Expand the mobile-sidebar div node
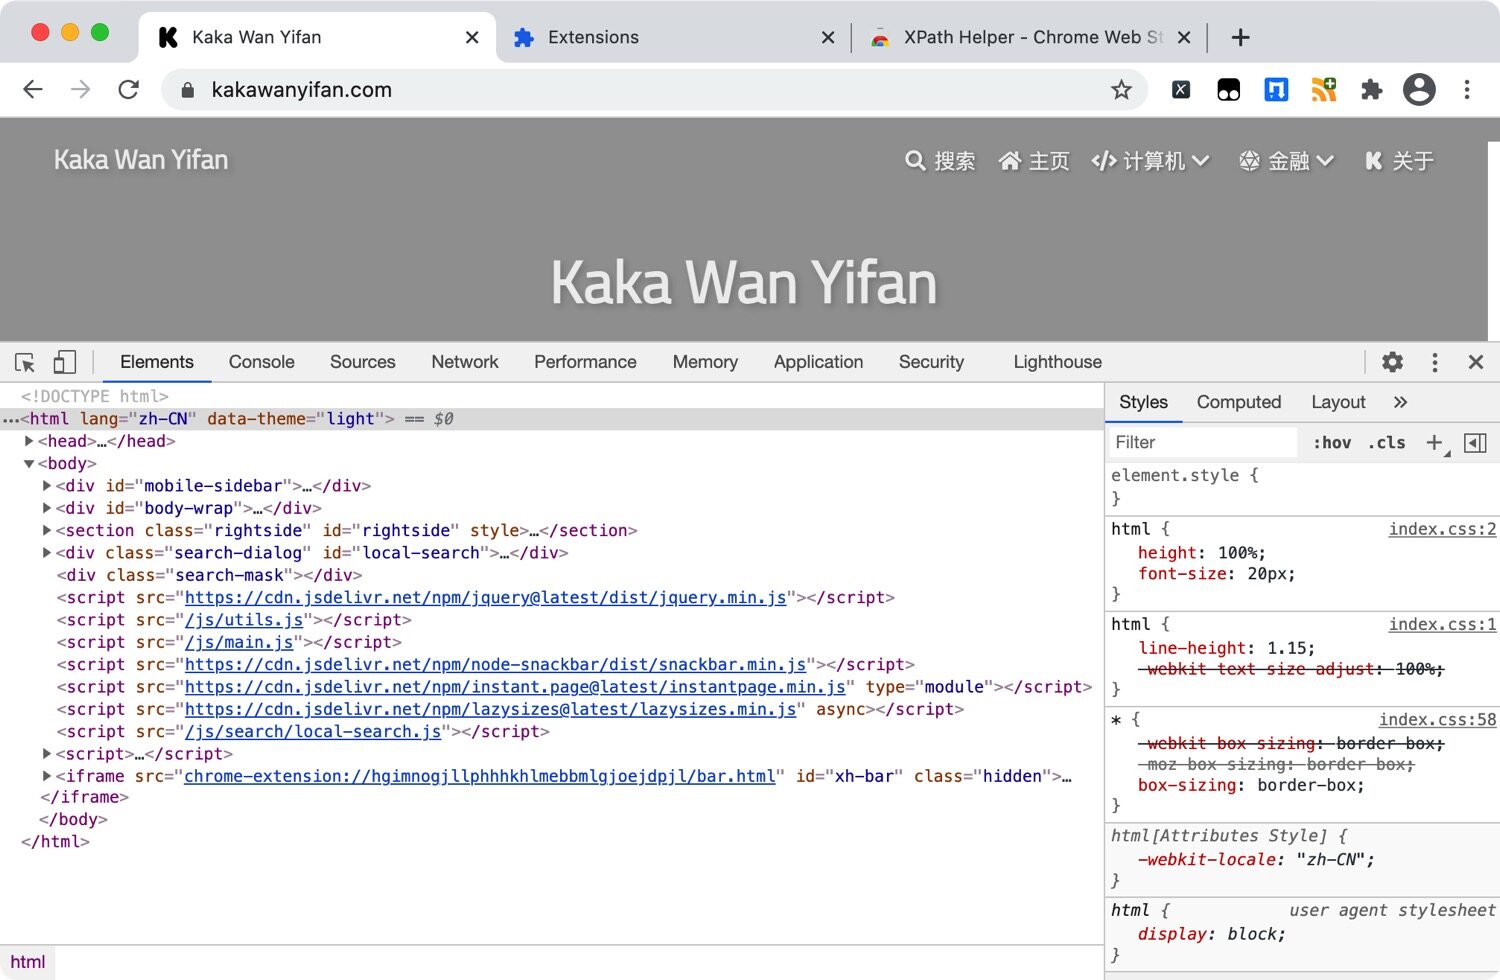Screen dimensions: 1500x980 click(47, 486)
